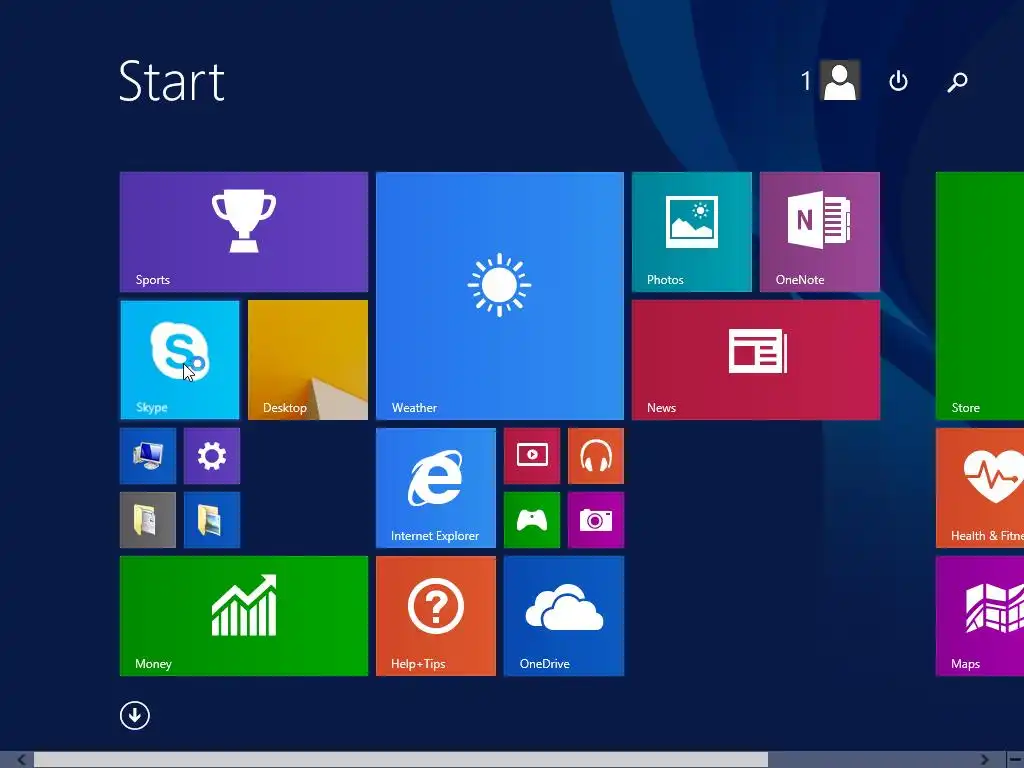Open the Video small tile
Viewport: 1024px width, 768px height.
point(532,456)
